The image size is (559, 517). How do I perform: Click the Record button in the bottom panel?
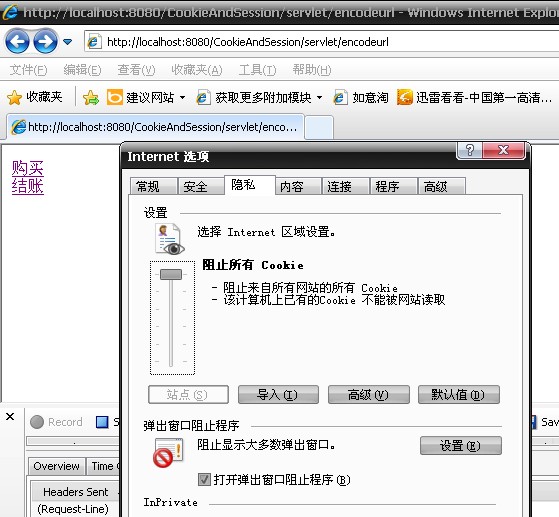[x=56, y=422]
